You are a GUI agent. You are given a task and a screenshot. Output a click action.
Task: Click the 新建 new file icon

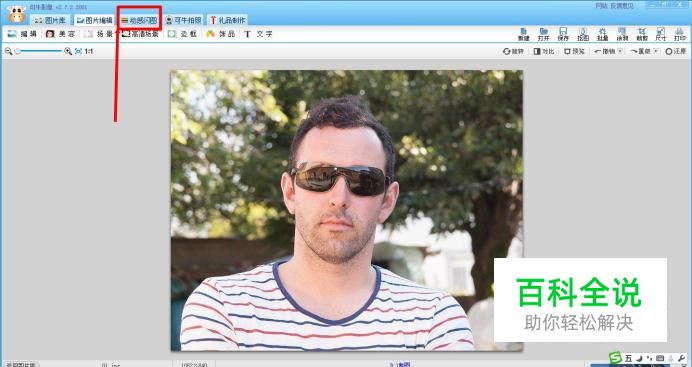click(523, 34)
